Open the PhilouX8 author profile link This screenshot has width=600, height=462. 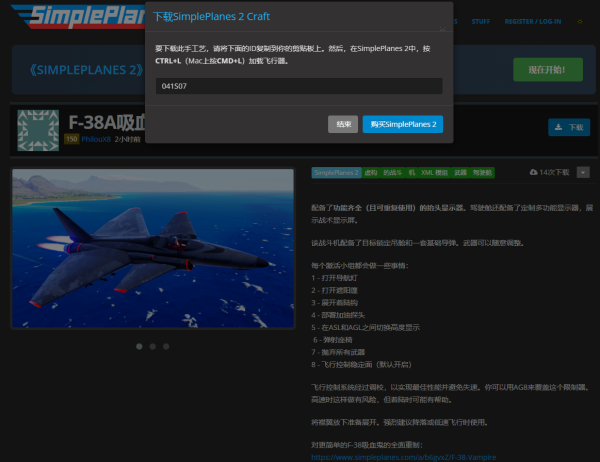coord(96,139)
